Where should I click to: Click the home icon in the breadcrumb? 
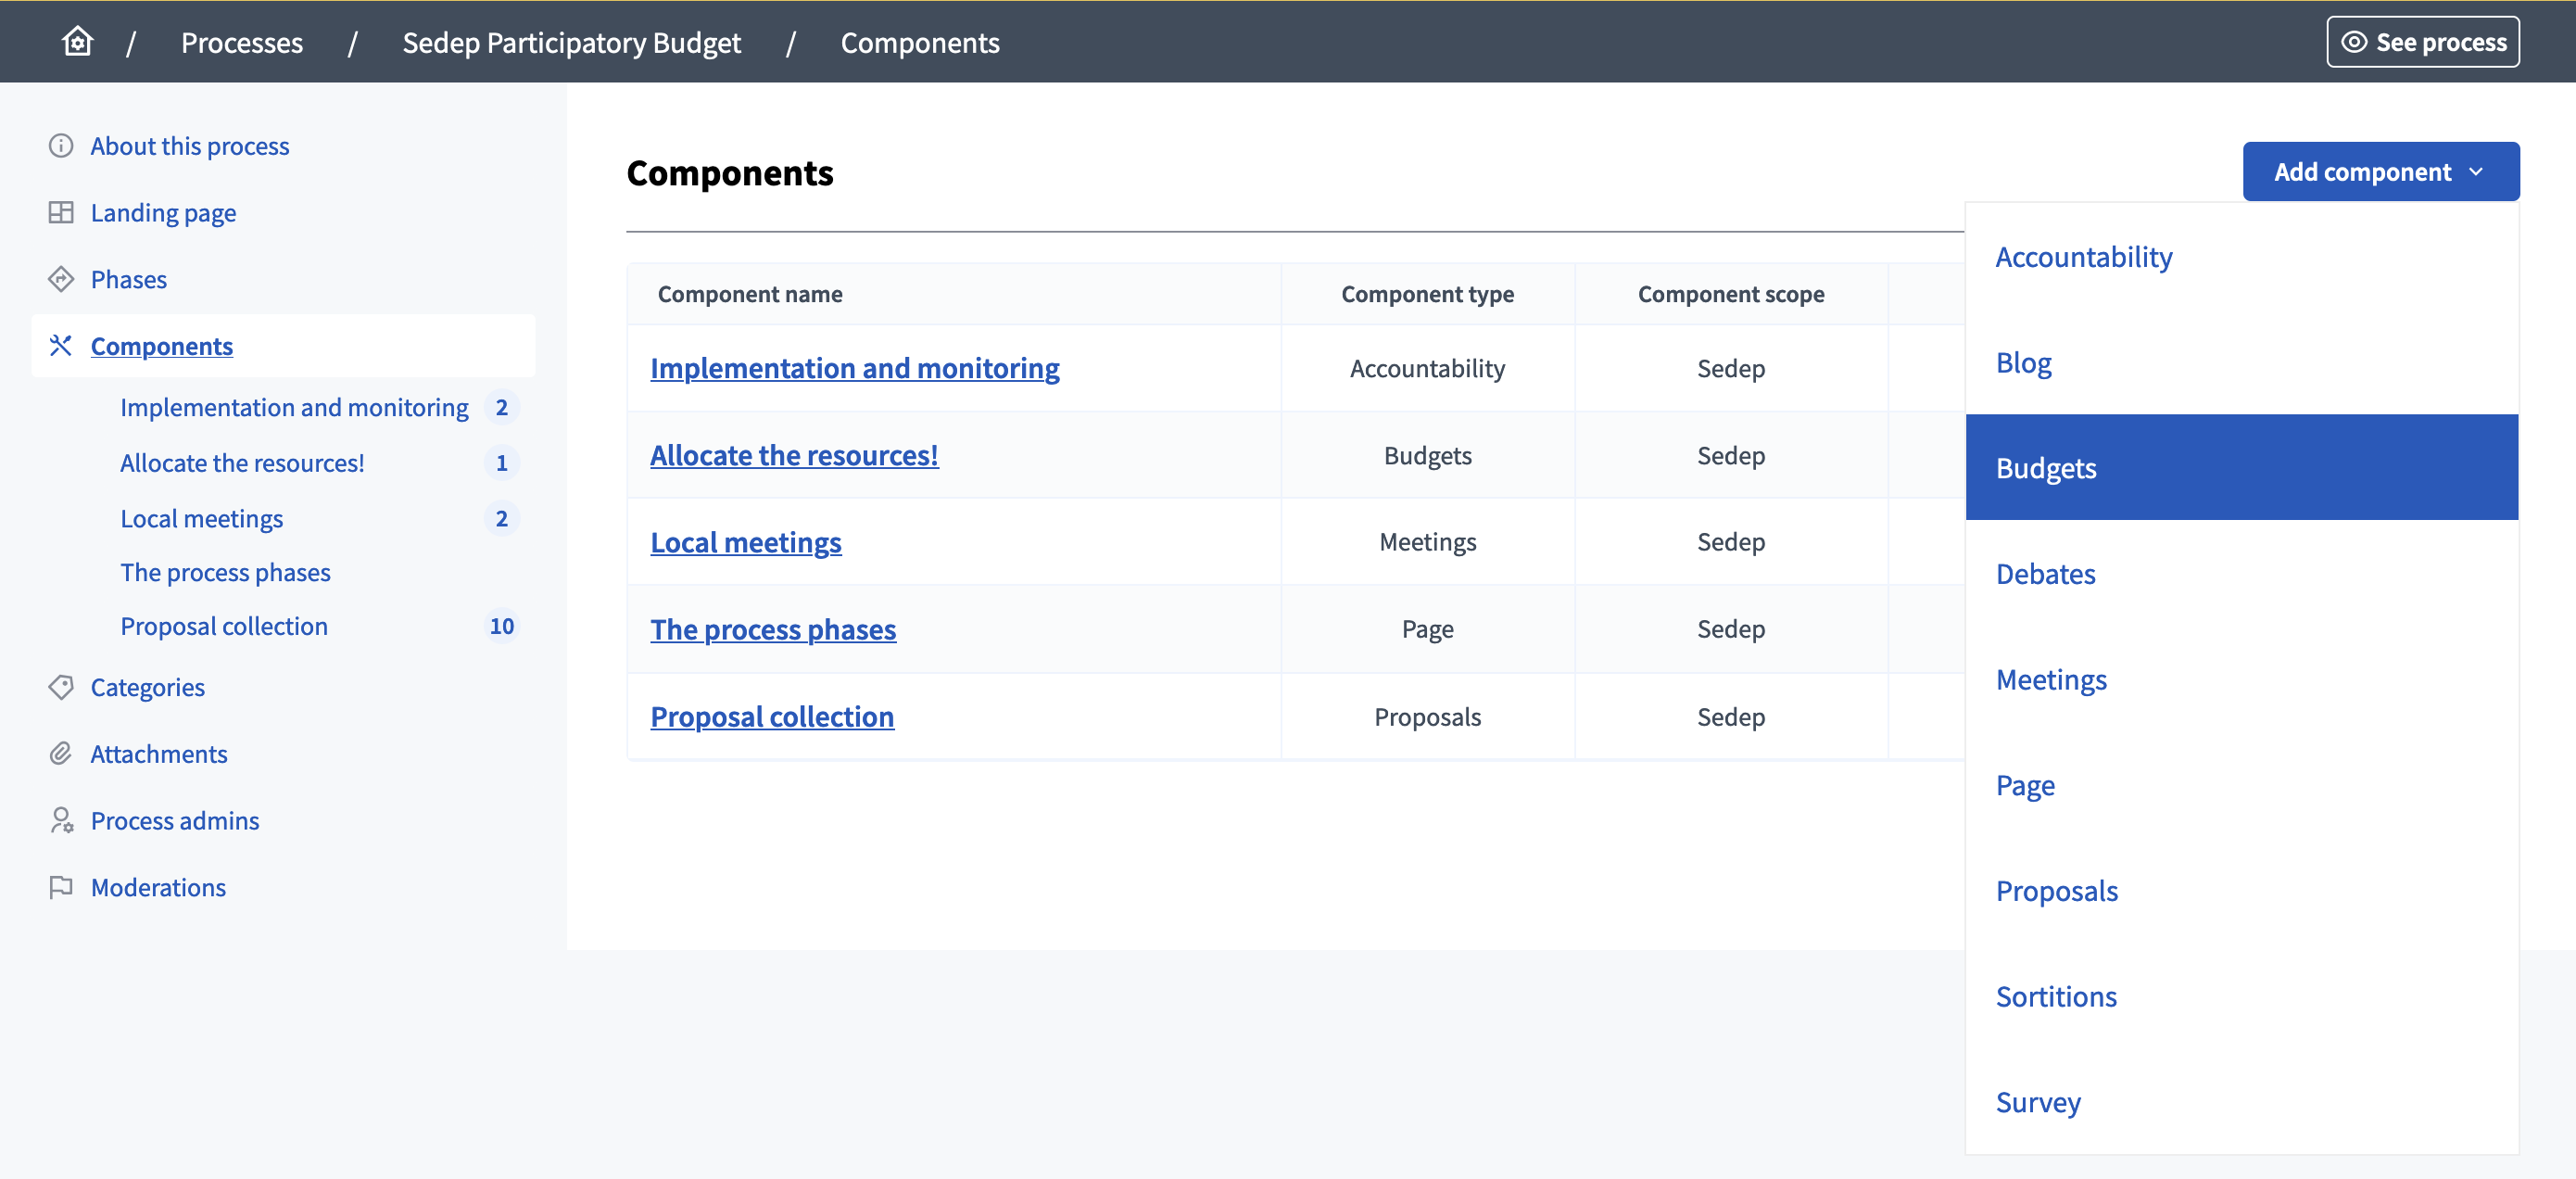[x=76, y=41]
